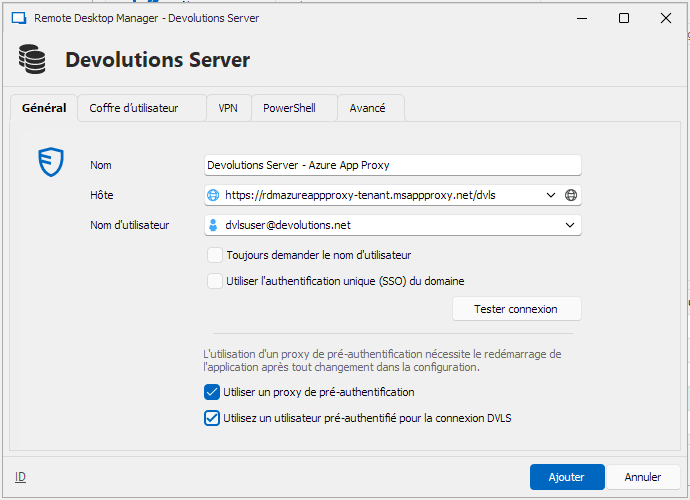Open the VPN tab

(x=228, y=108)
